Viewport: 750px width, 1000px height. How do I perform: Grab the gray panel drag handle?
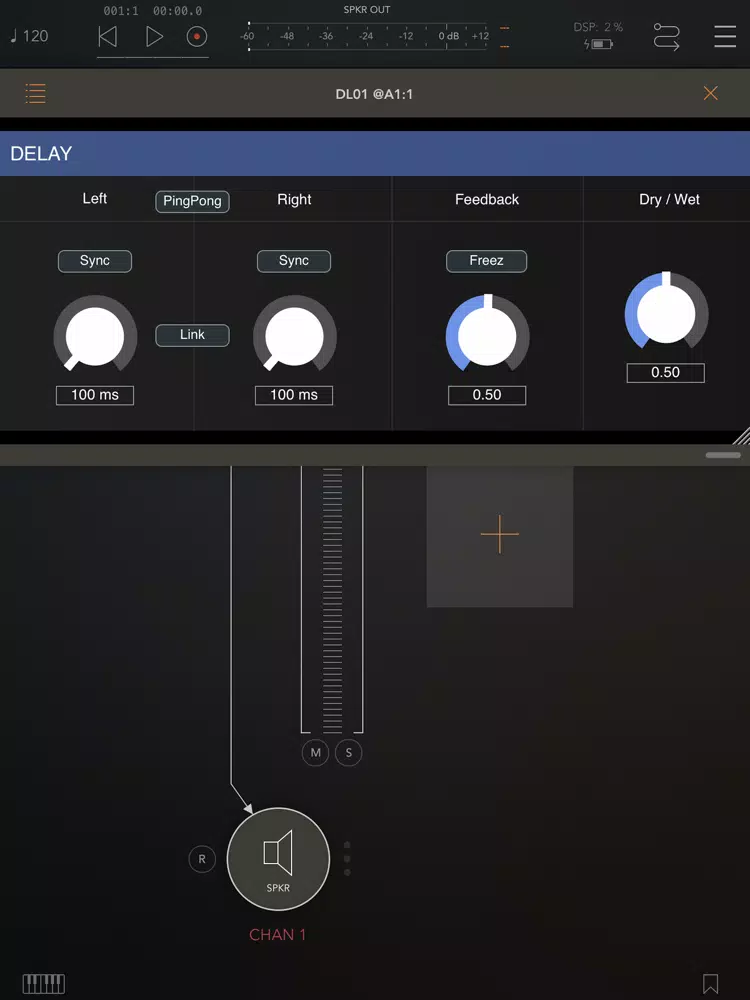[723, 455]
